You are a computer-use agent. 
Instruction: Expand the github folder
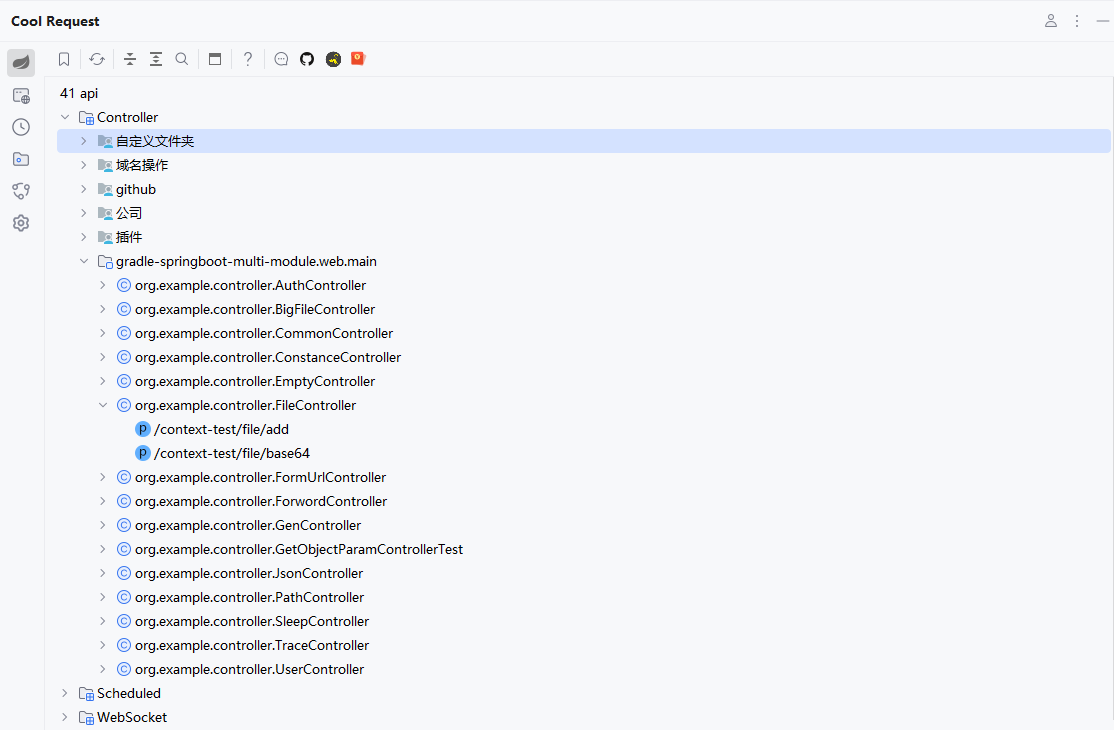click(84, 189)
